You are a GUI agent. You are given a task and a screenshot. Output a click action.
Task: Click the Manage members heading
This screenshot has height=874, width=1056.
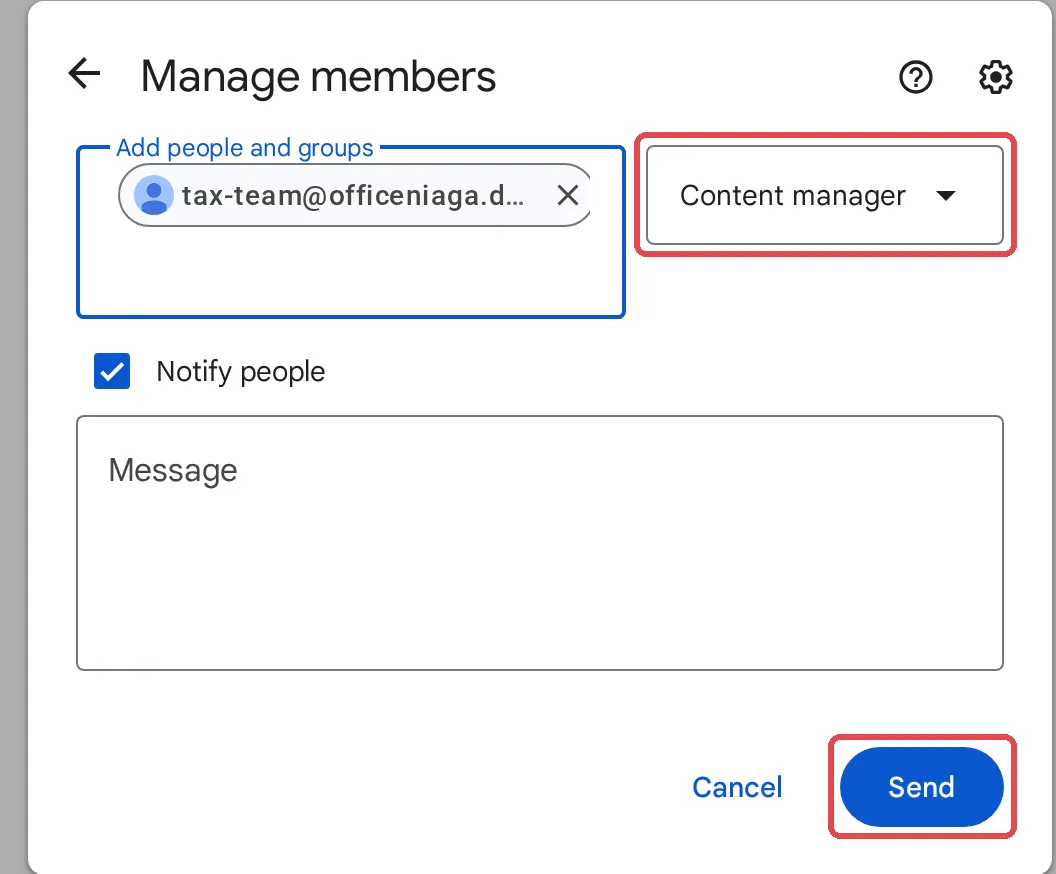click(318, 77)
